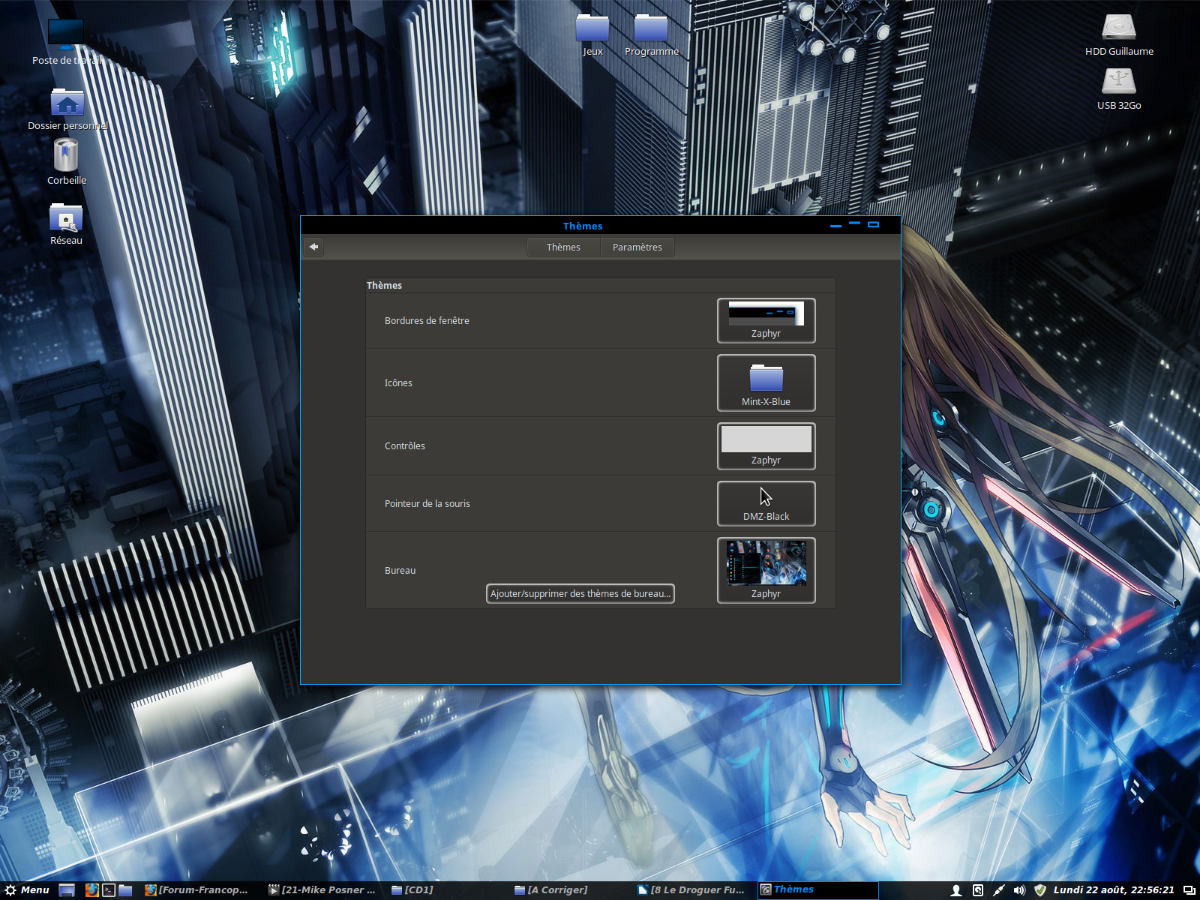Click the Thèmes taskbar window entry

coord(818,890)
